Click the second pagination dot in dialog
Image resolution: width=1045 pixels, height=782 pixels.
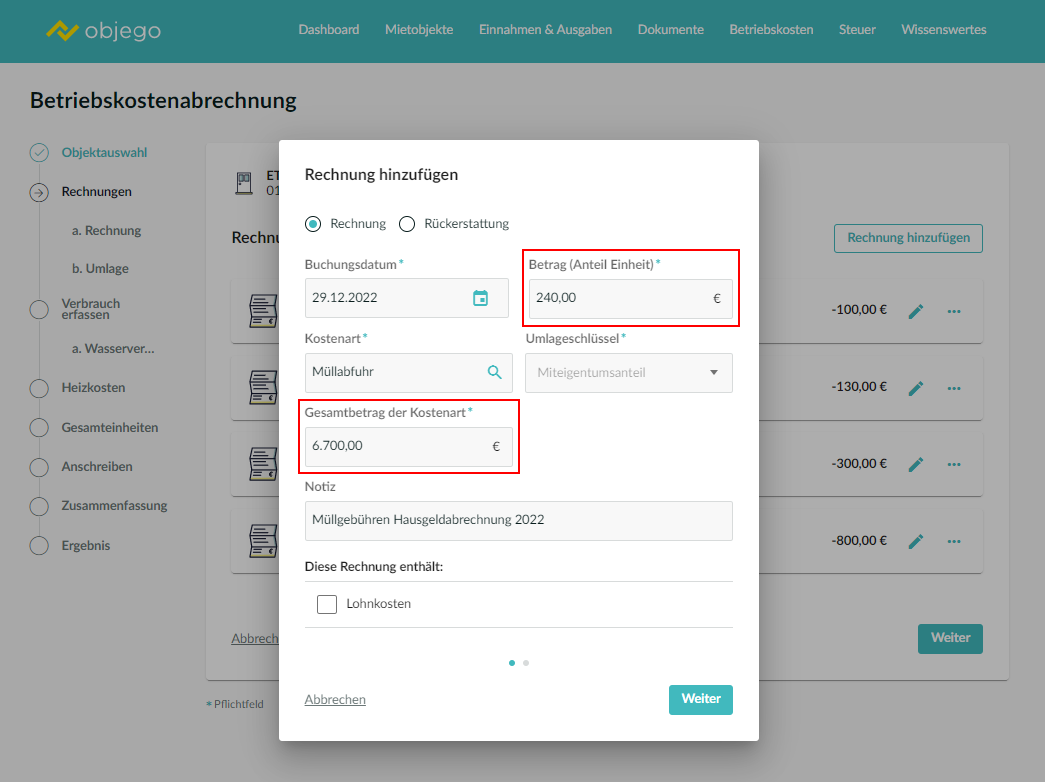(526, 662)
